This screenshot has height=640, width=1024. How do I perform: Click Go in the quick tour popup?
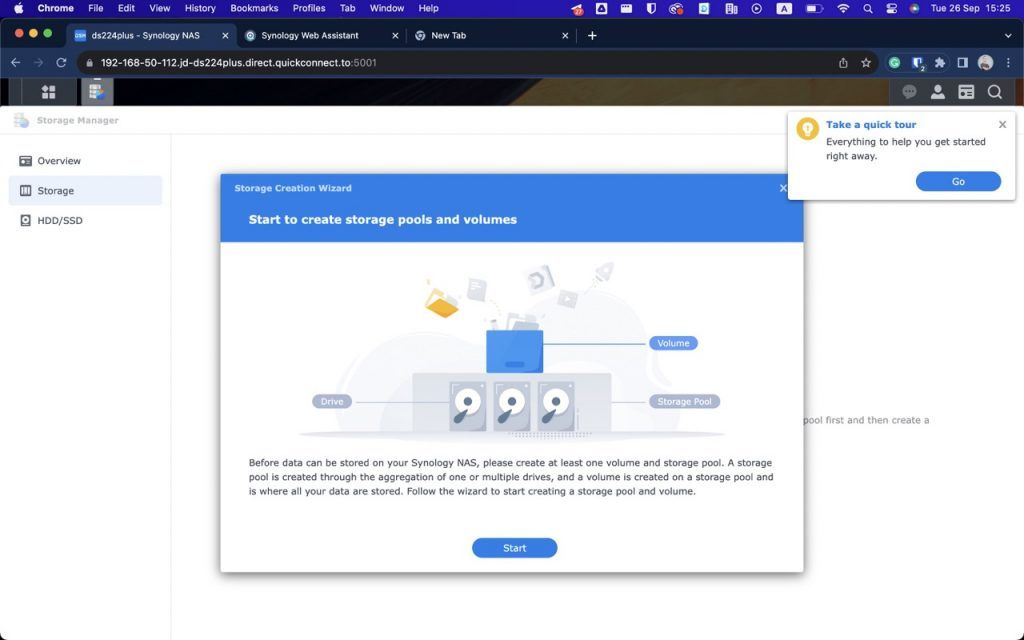pos(958,182)
